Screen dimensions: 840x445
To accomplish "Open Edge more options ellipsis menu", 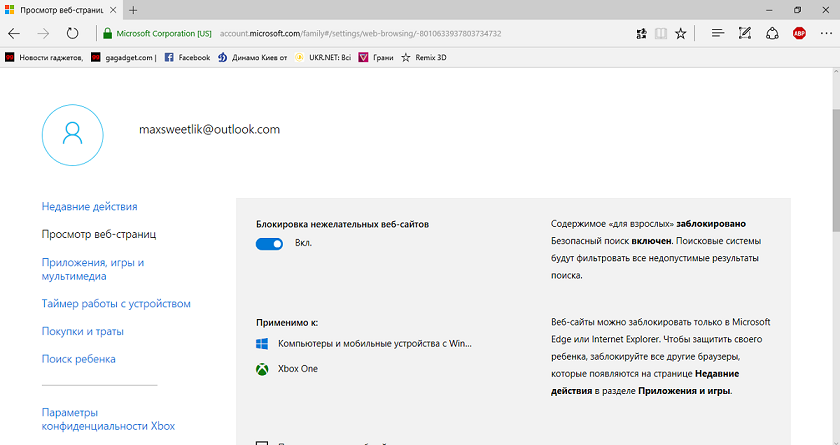I will (x=826, y=33).
